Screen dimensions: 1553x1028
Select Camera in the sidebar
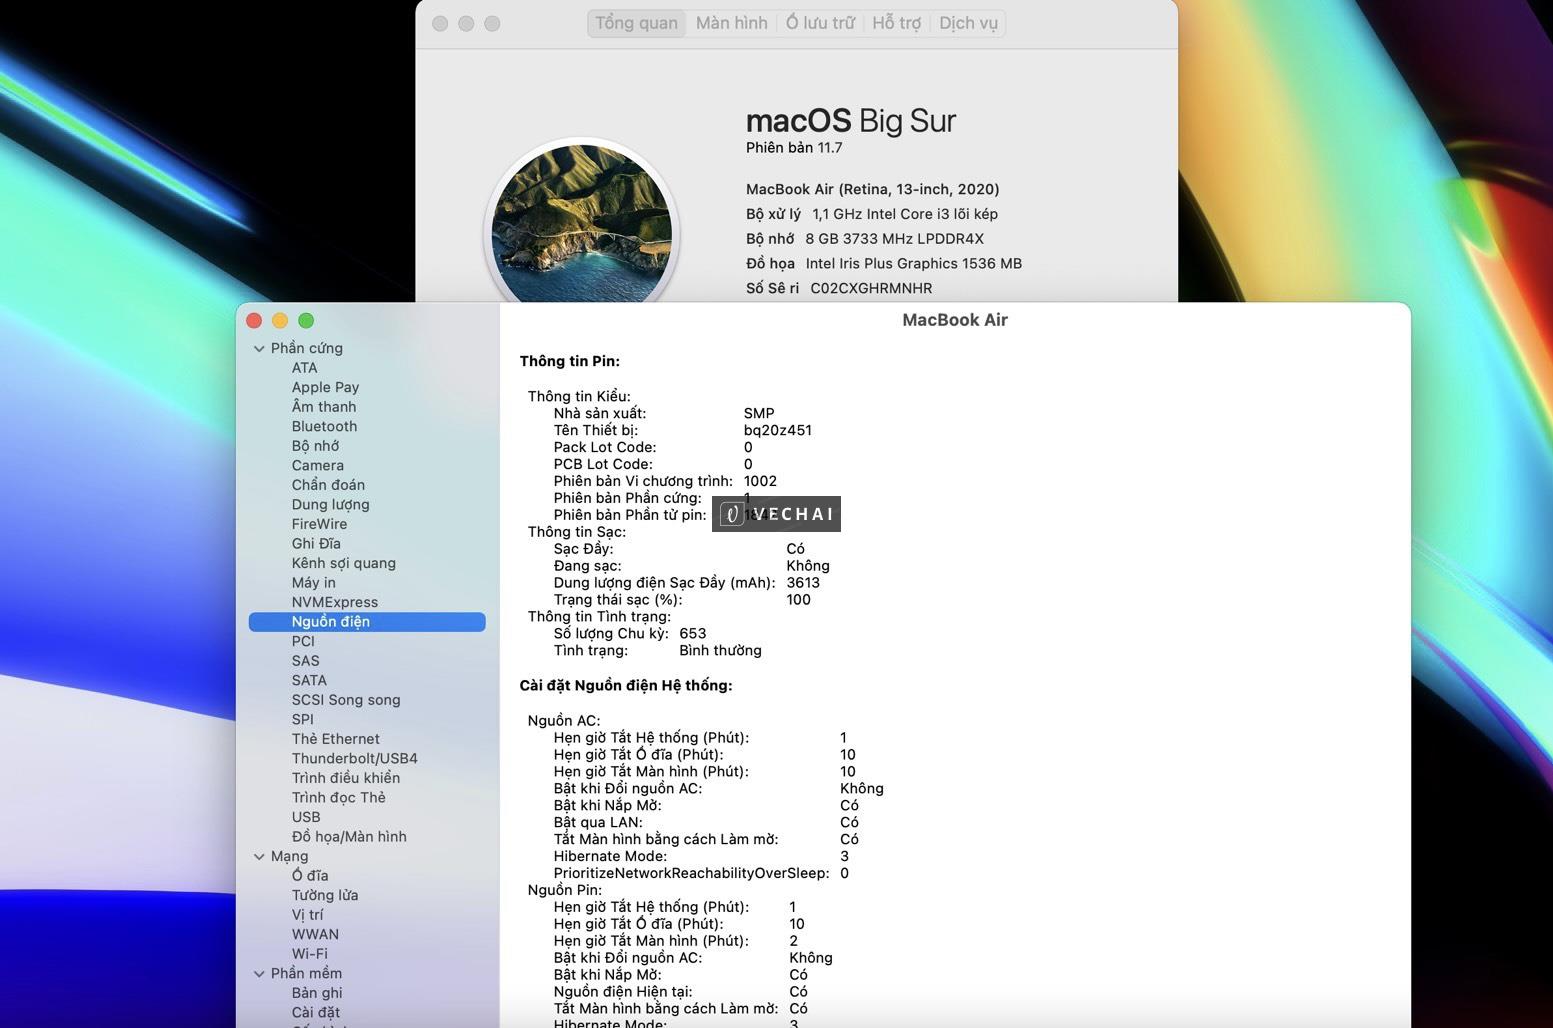point(317,465)
